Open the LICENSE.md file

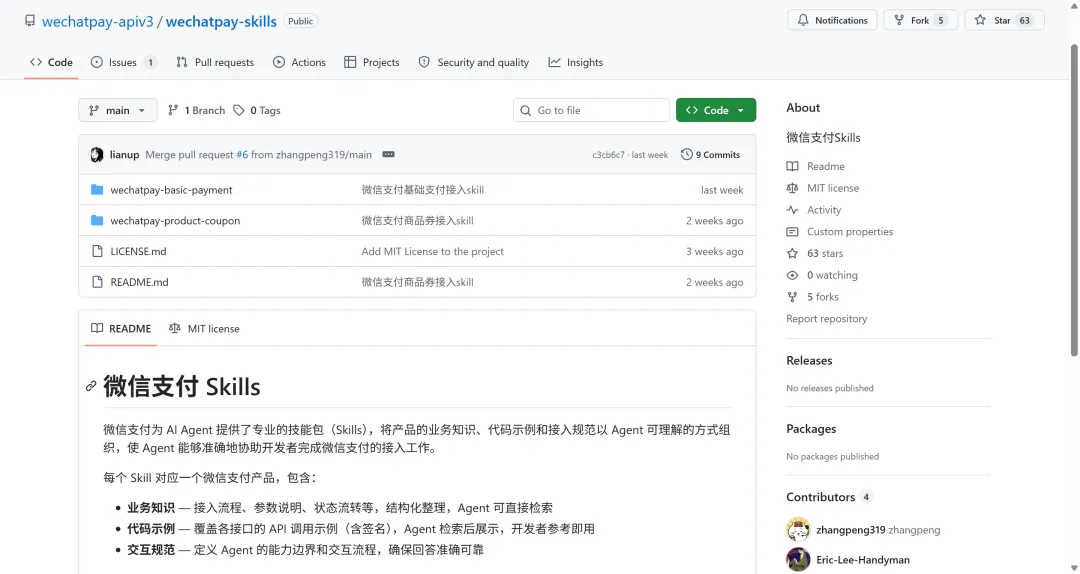(x=138, y=252)
